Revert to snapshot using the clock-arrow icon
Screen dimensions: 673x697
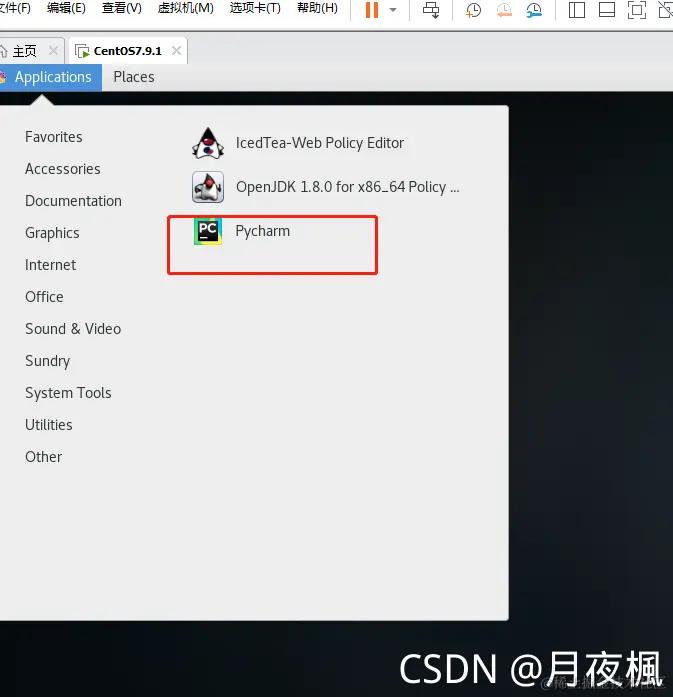504,10
